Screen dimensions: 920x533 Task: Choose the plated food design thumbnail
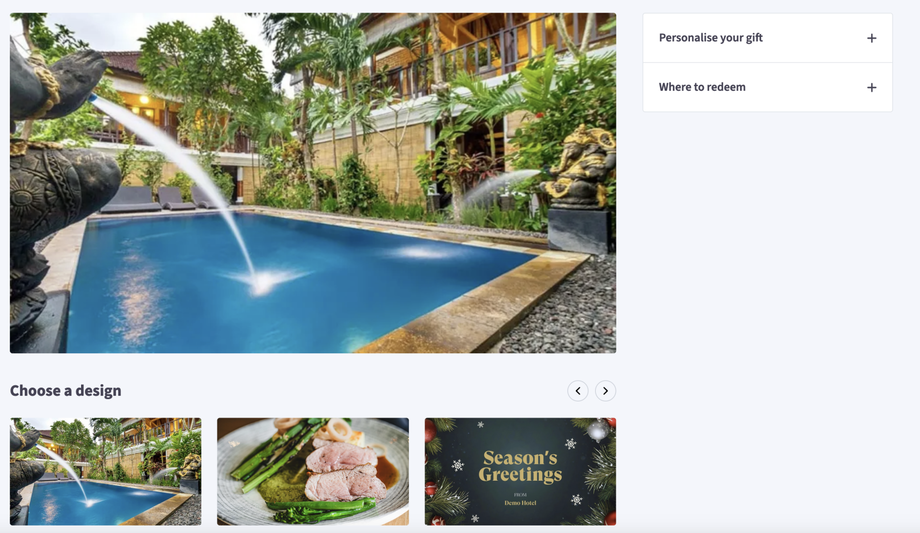[313, 471]
